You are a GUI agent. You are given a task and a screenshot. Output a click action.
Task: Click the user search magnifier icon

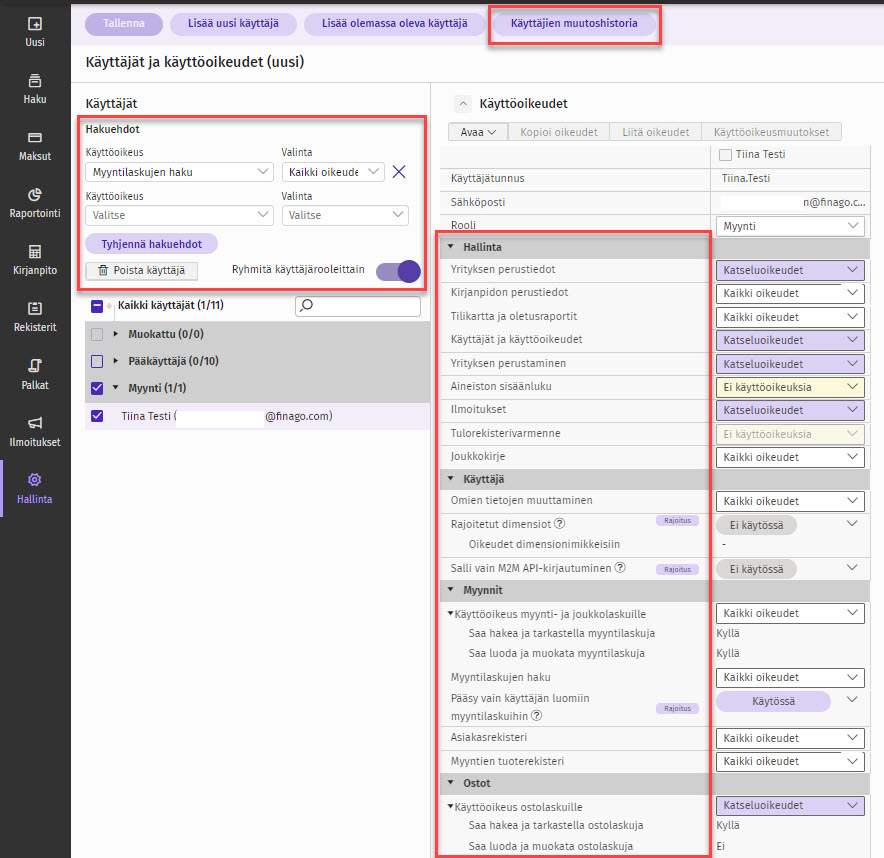307,306
